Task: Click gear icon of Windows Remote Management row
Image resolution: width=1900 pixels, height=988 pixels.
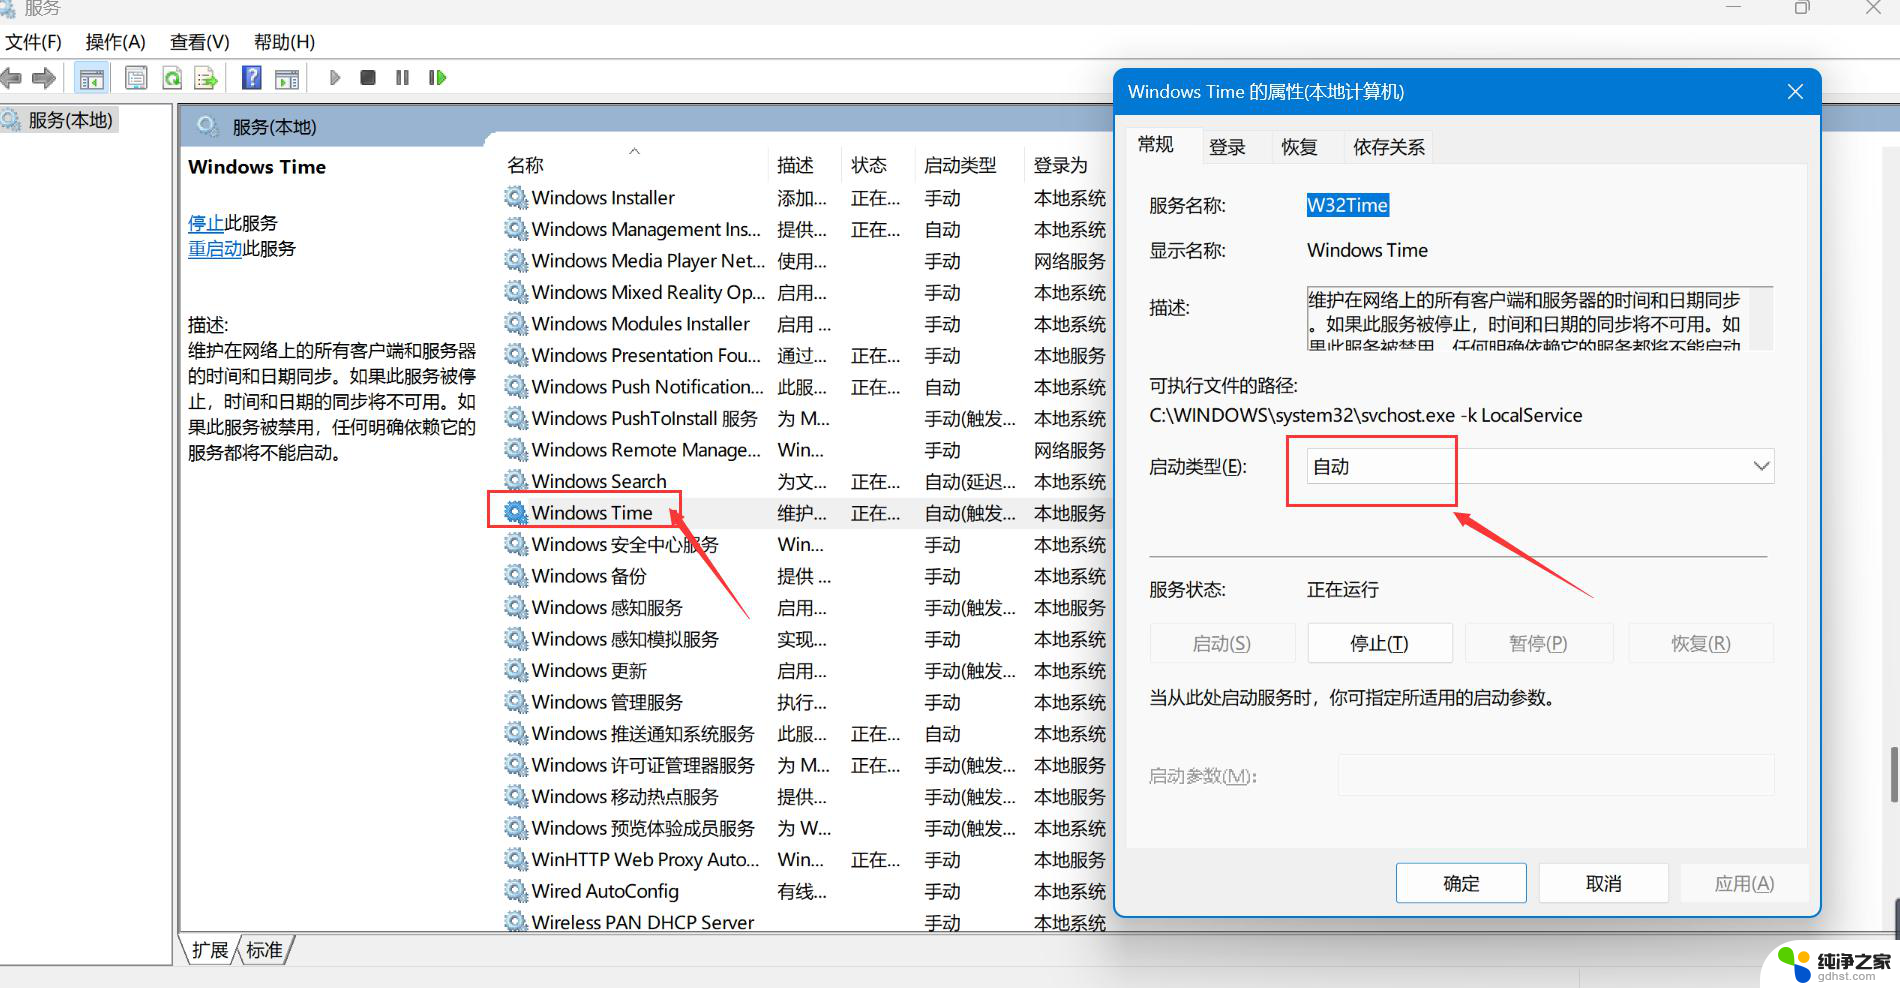Action: [515, 449]
